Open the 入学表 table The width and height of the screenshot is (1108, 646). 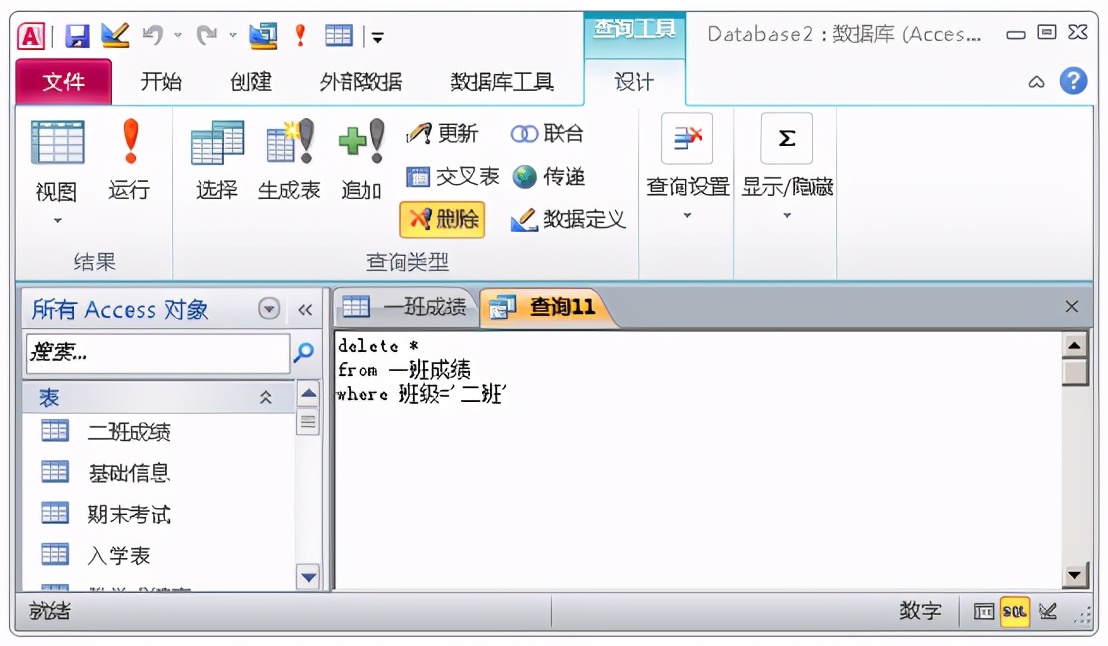96,555
